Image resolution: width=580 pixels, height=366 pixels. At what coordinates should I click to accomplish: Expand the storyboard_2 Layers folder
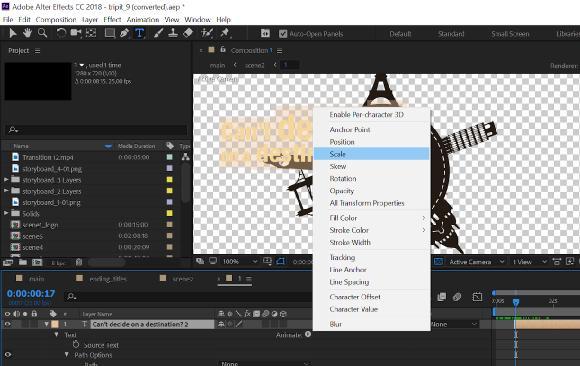click(x=6, y=191)
